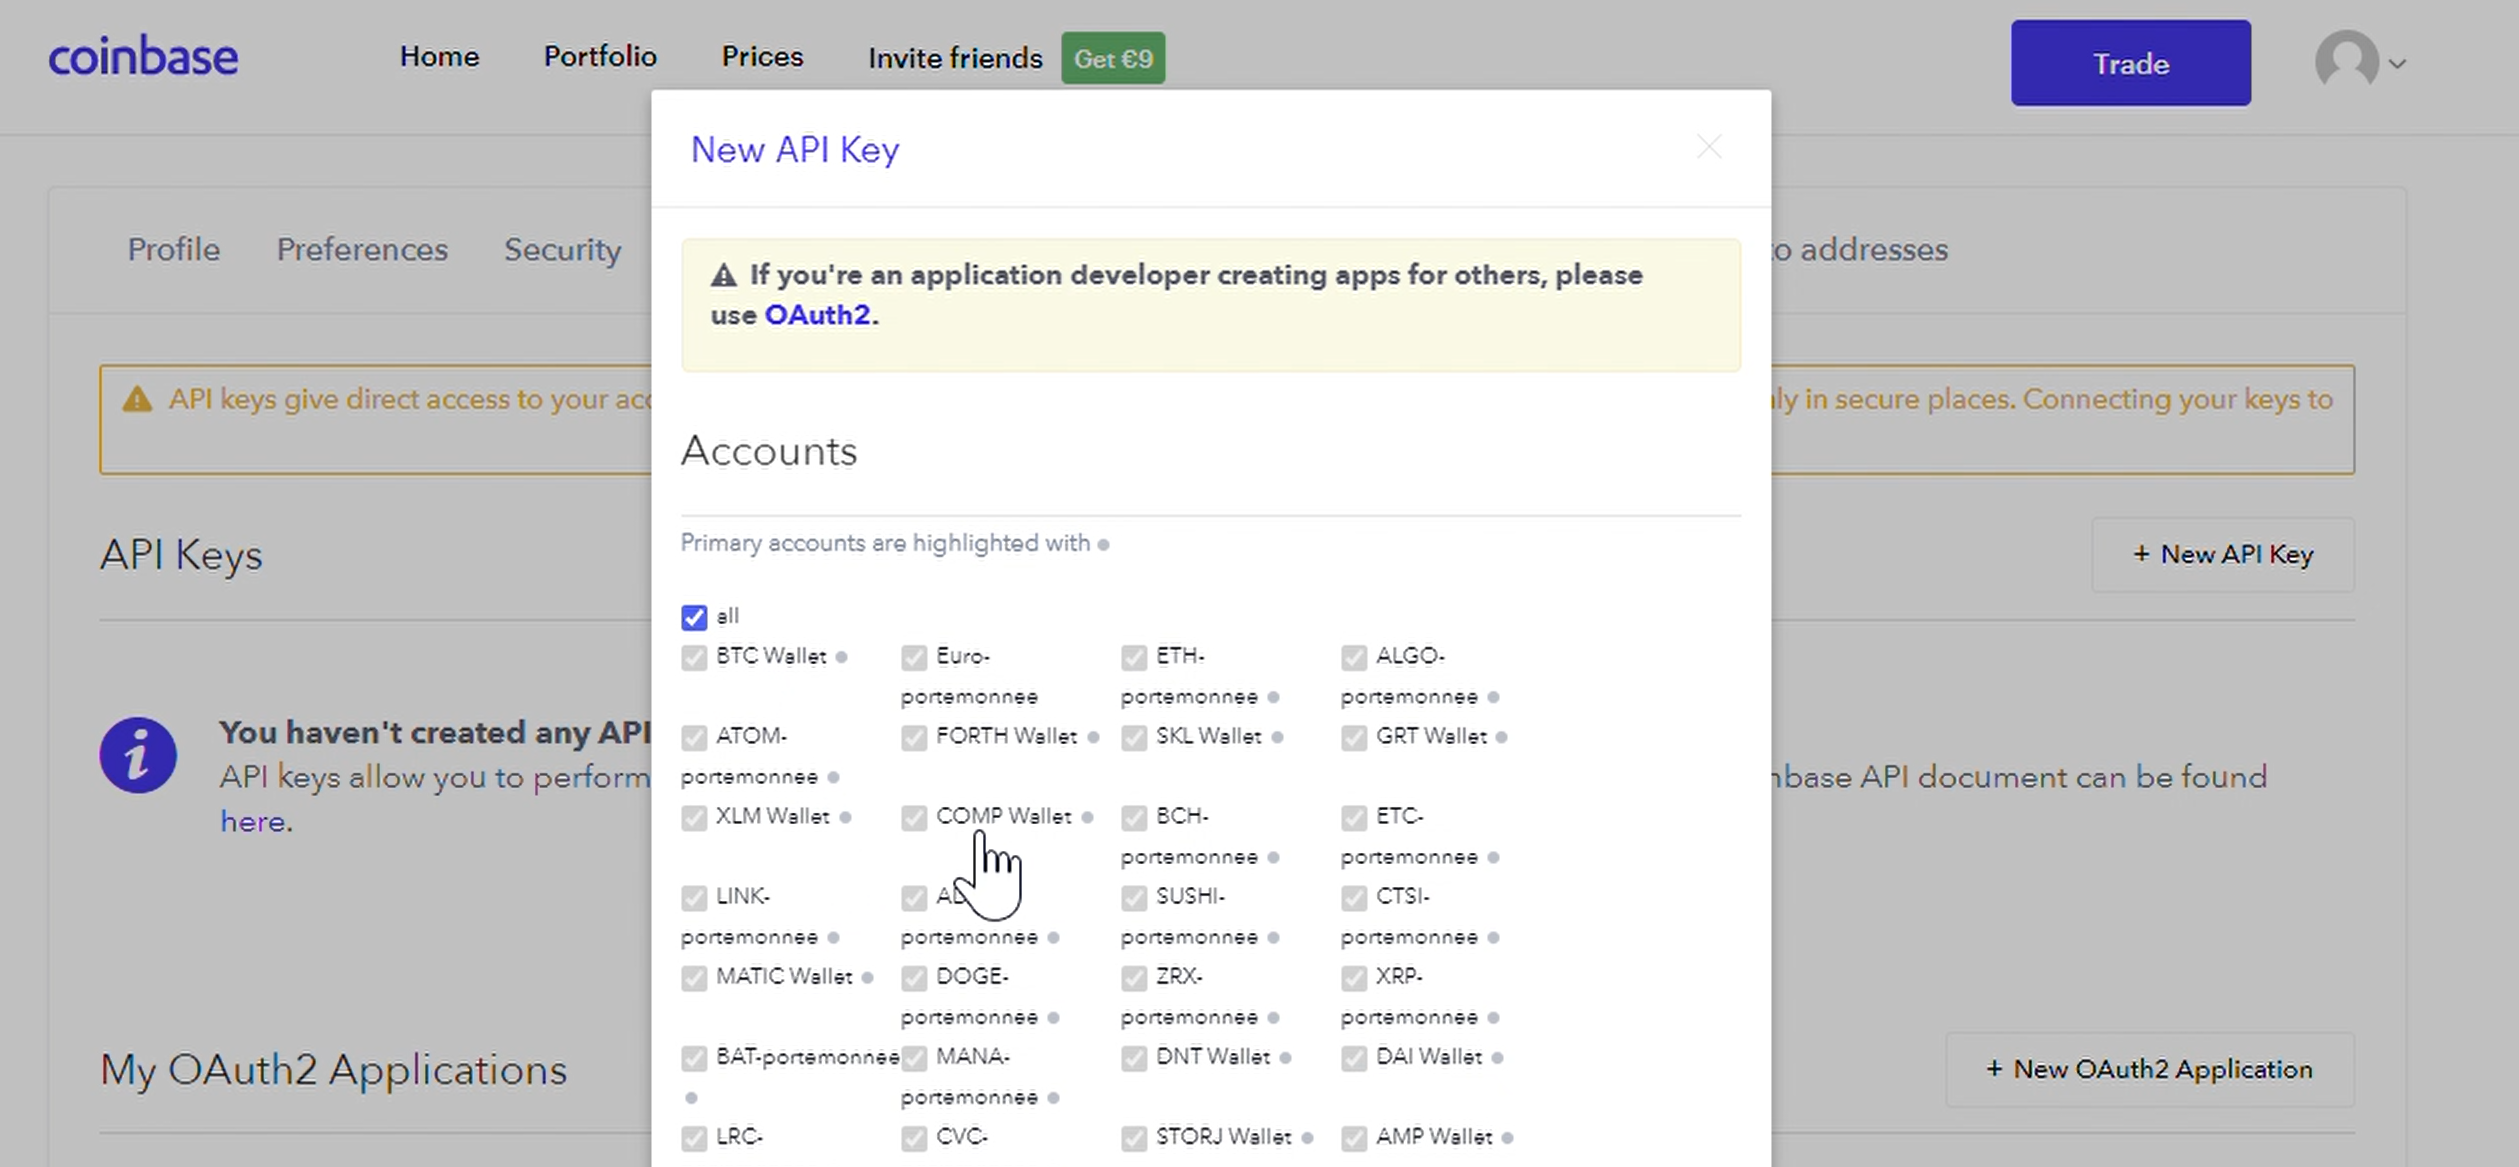Click the Trade button
2519x1167 pixels.
(2131, 63)
